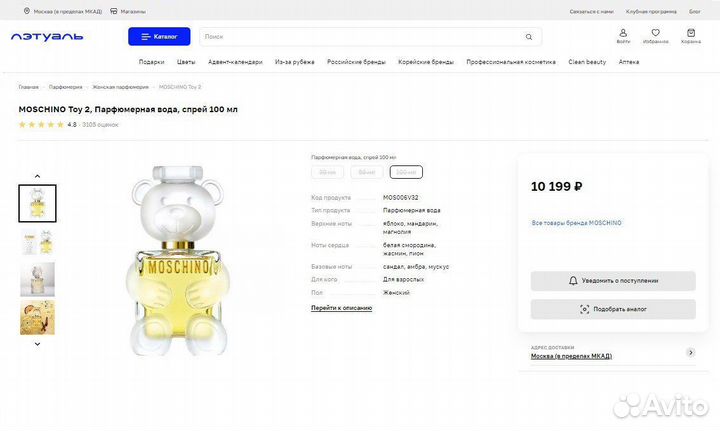Image resolution: width=720 pixels, height=431 pixels.
Task: Click price 10 199 ₽
Action: [x=557, y=186]
